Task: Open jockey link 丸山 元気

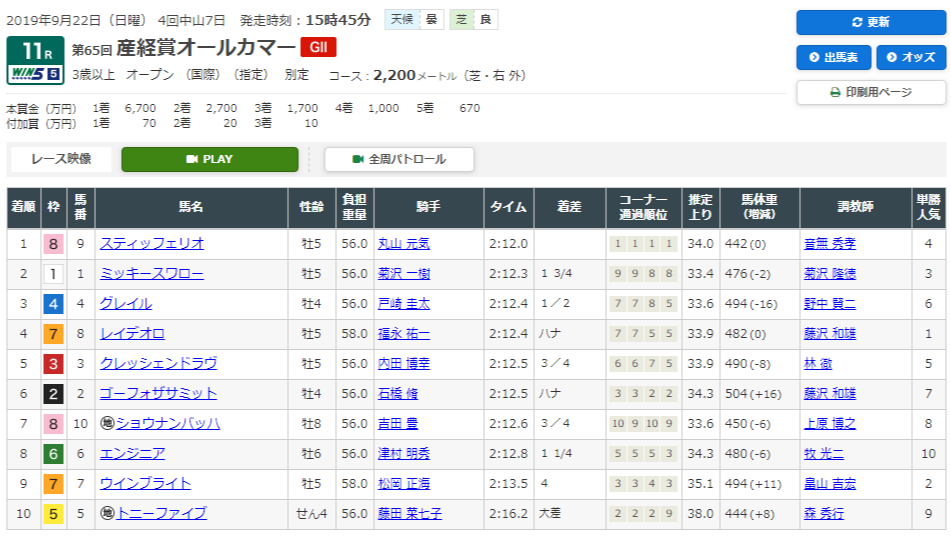Action: coord(404,243)
